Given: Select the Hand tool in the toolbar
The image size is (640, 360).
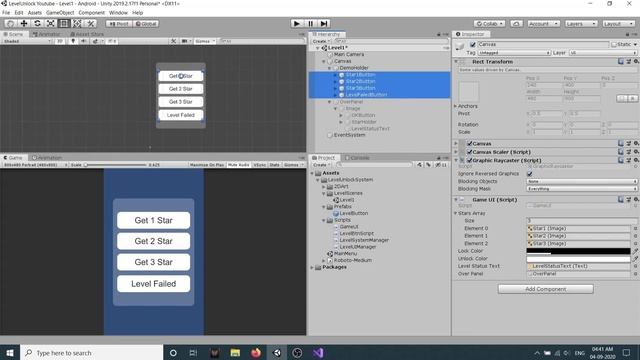Looking at the screenshot, I should (x=11, y=24).
